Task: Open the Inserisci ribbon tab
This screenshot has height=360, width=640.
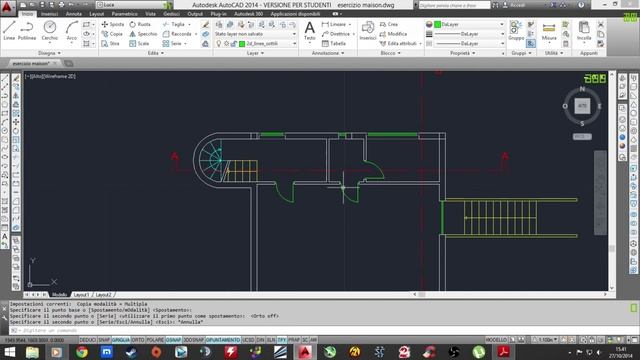Action: coord(49,14)
